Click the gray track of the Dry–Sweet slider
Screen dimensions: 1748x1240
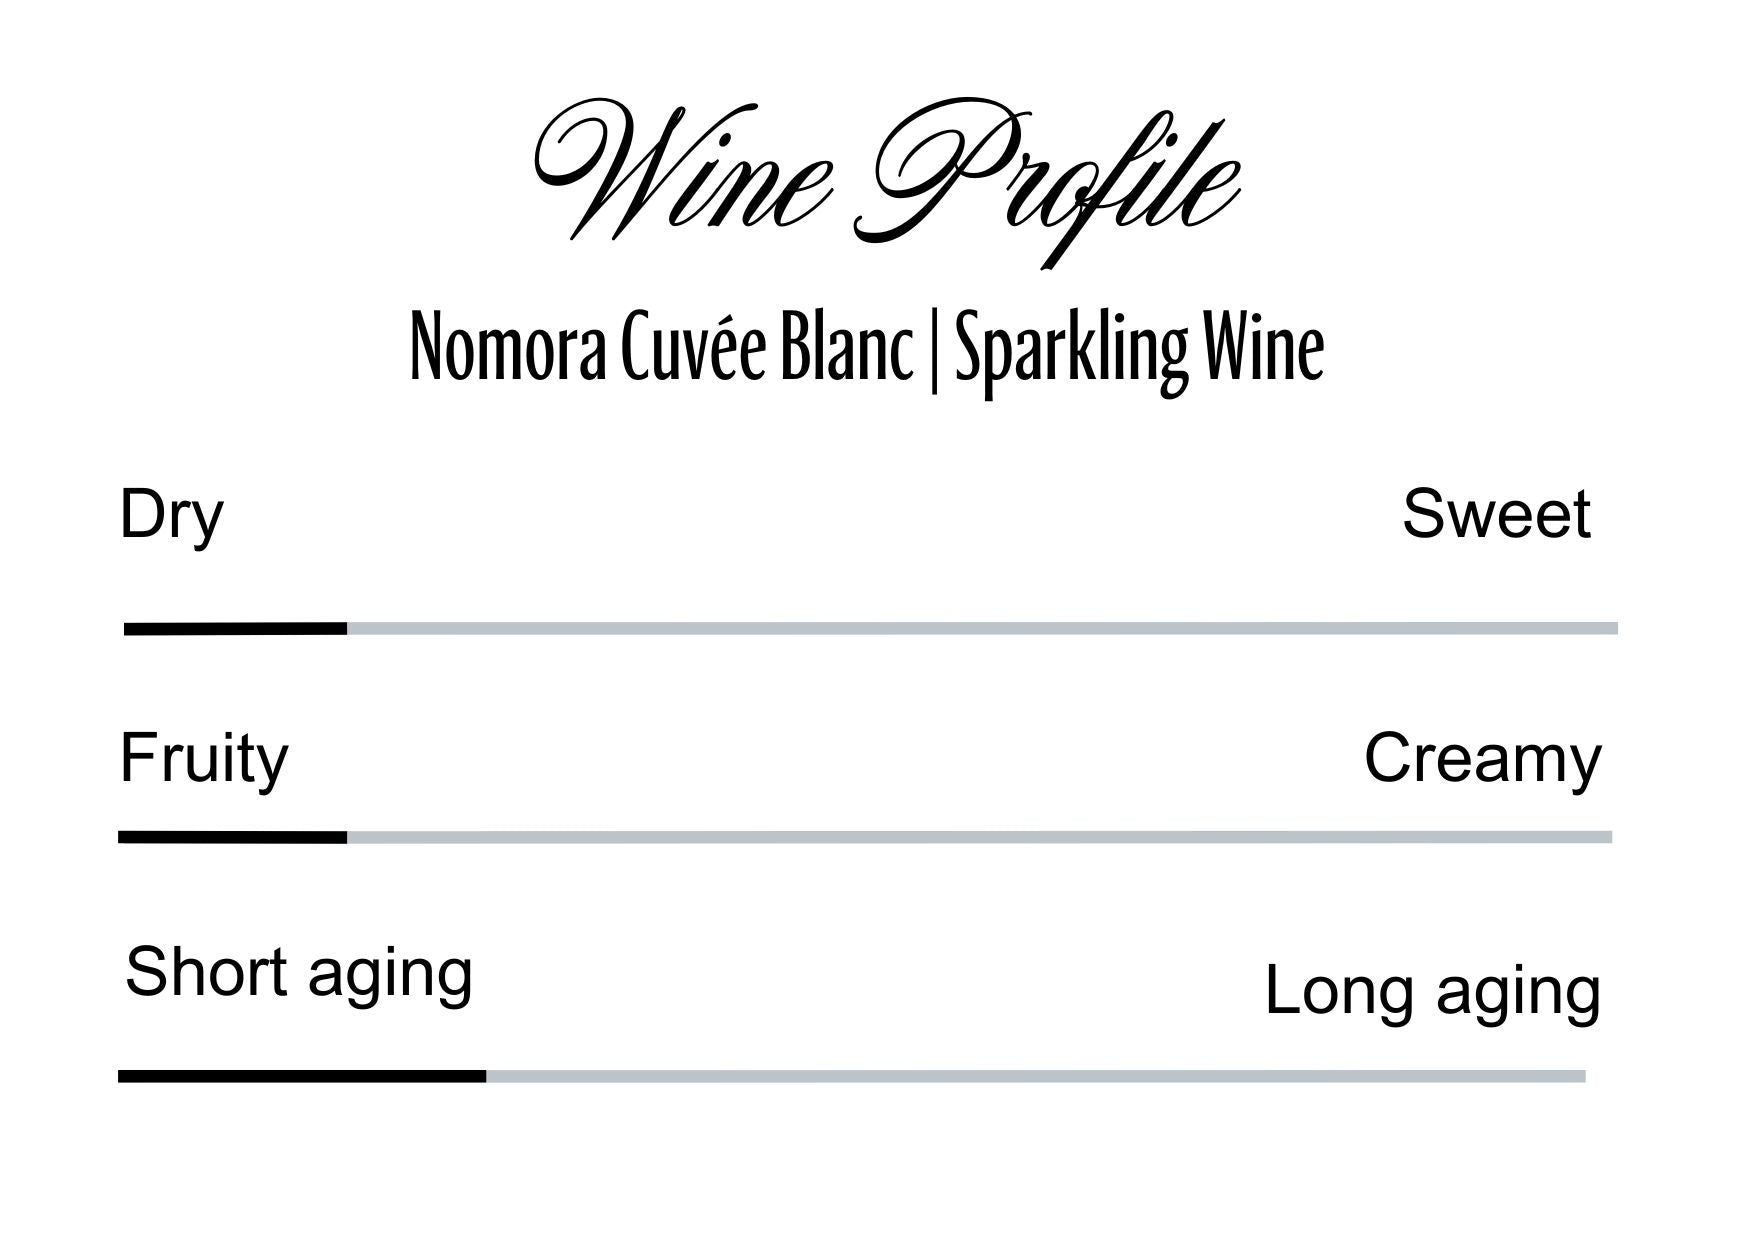[x=980, y=629]
